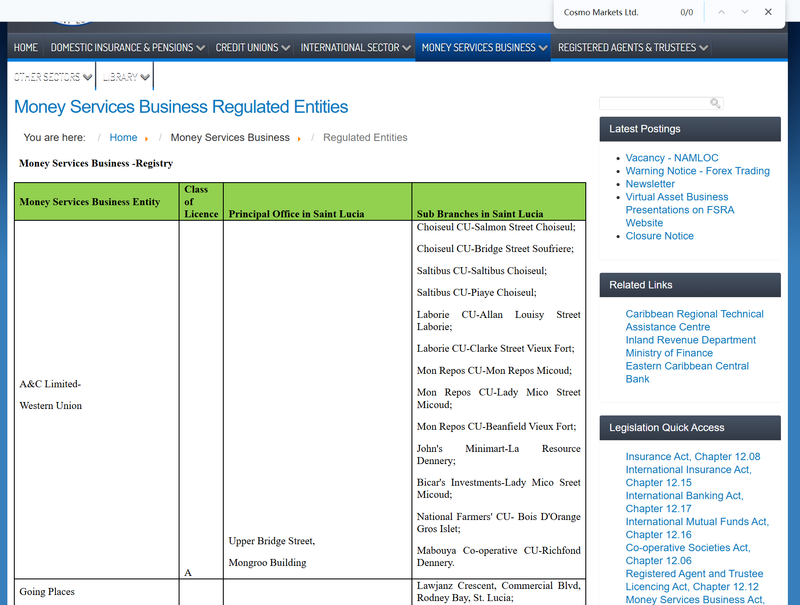Screen dimensions: 800x605
Task: Open Registered Agent and Trustee Licencing Act
Action: pos(694,580)
